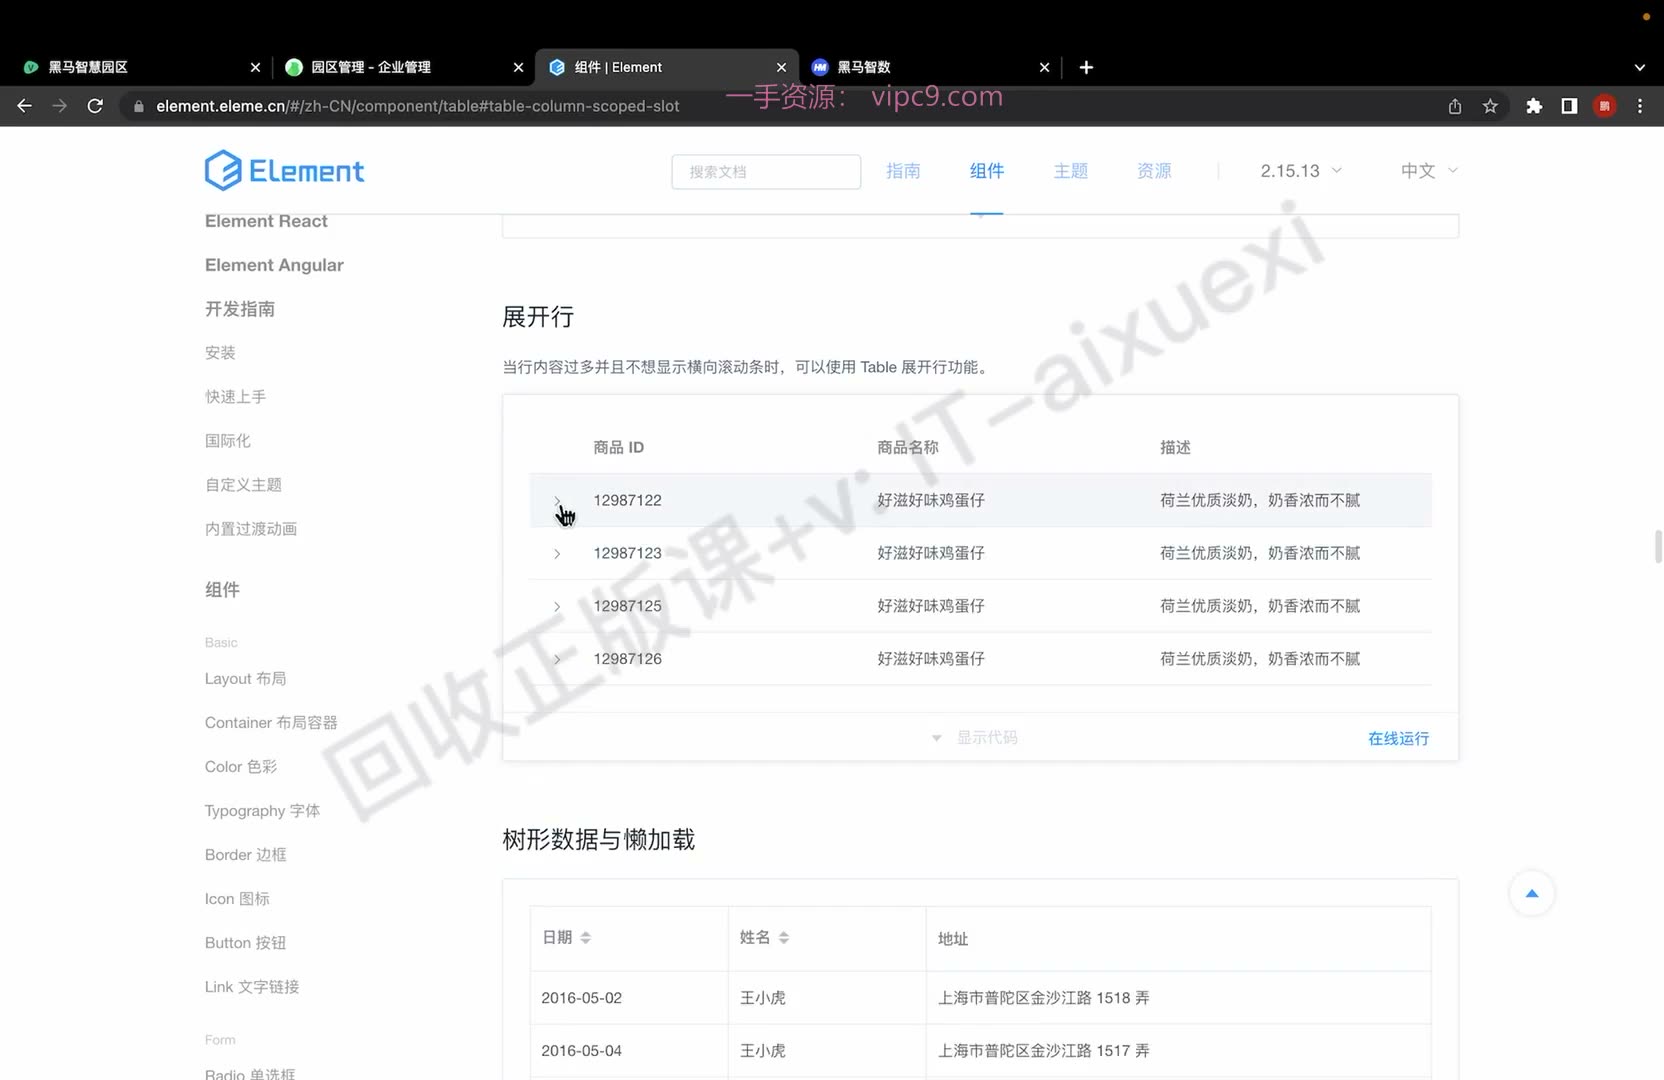Click the share page icon
The image size is (1664, 1080).
(1455, 106)
